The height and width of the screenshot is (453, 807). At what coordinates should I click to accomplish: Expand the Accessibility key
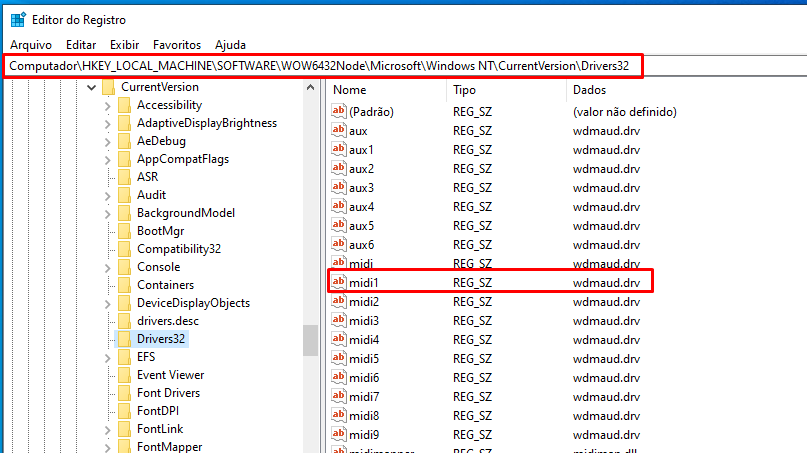pos(107,105)
